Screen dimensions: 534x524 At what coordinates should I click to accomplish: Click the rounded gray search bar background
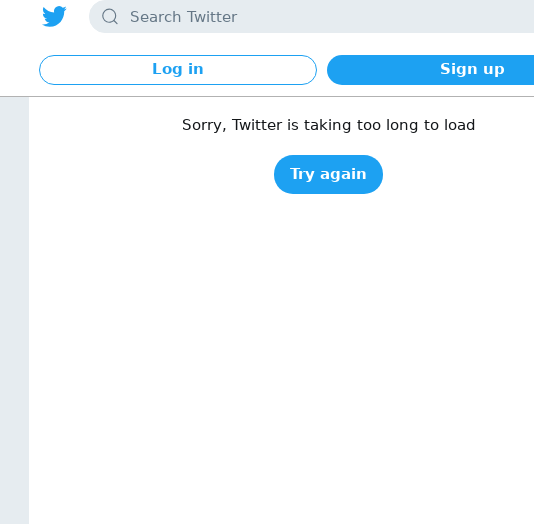(312, 16)
